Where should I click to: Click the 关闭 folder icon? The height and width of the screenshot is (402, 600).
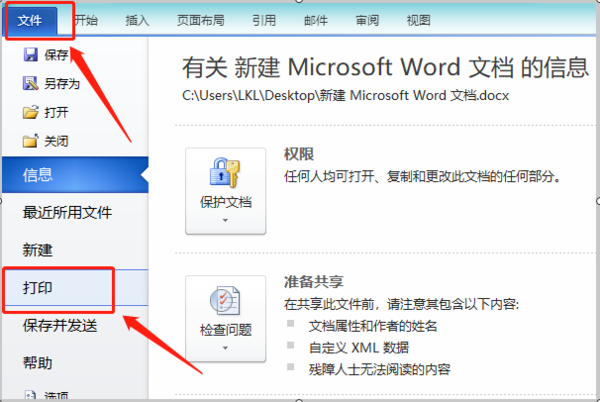[x=31, y=141]
